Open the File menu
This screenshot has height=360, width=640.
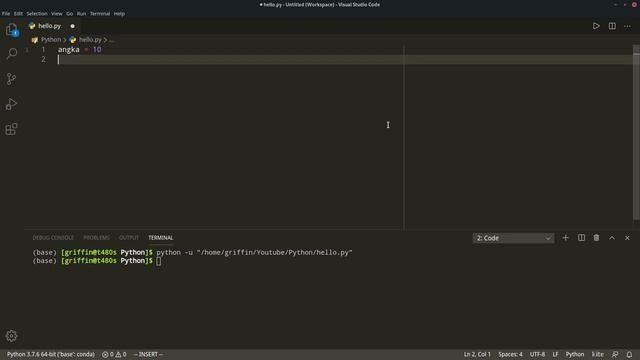(x=6, y=13)
